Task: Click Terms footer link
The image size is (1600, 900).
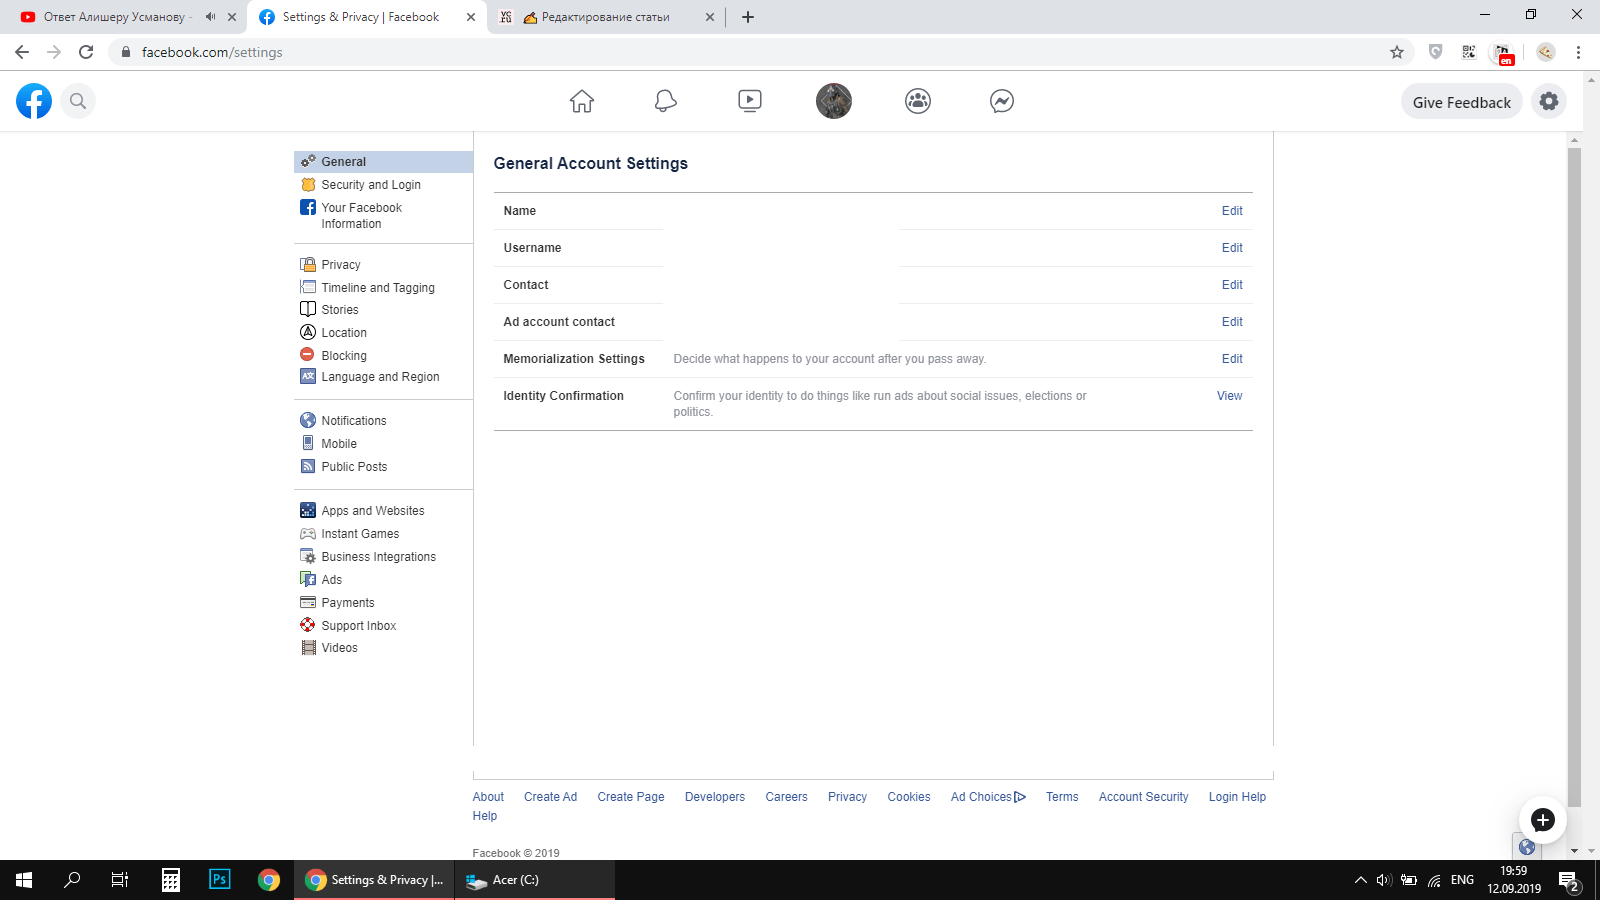Action: [1062, 797]
